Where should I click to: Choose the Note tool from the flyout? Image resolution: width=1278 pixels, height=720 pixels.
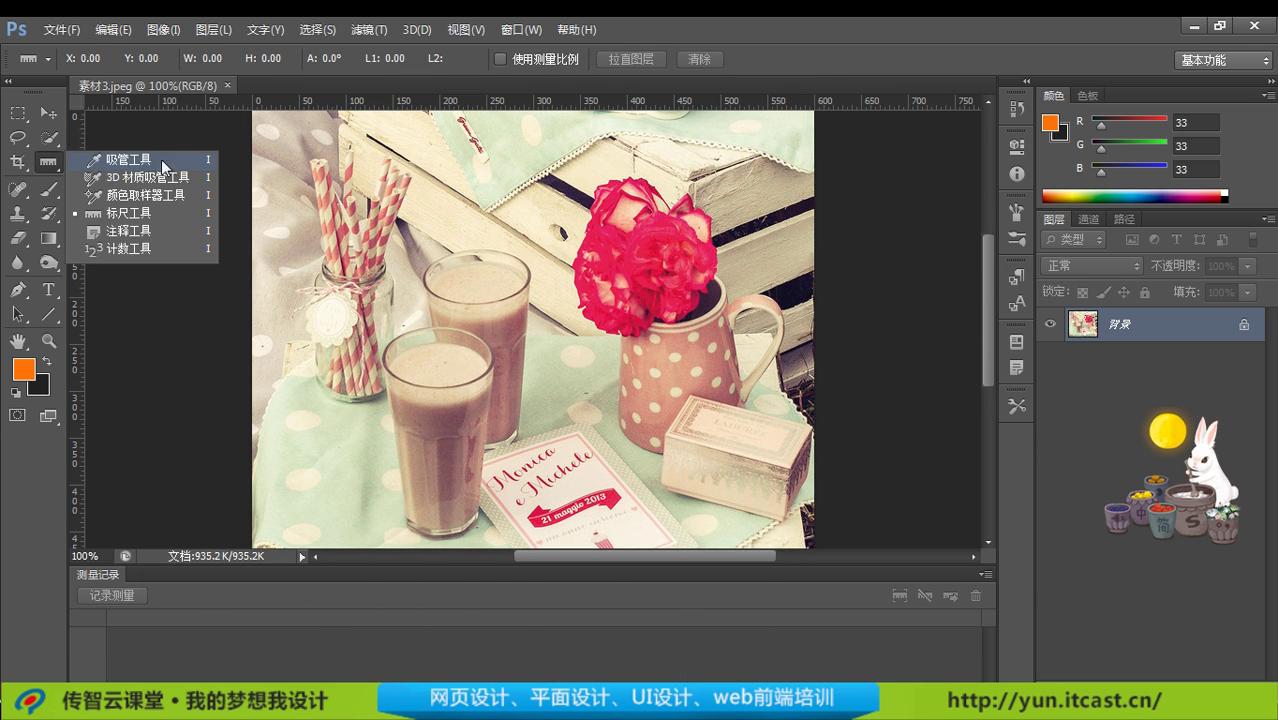128,230
